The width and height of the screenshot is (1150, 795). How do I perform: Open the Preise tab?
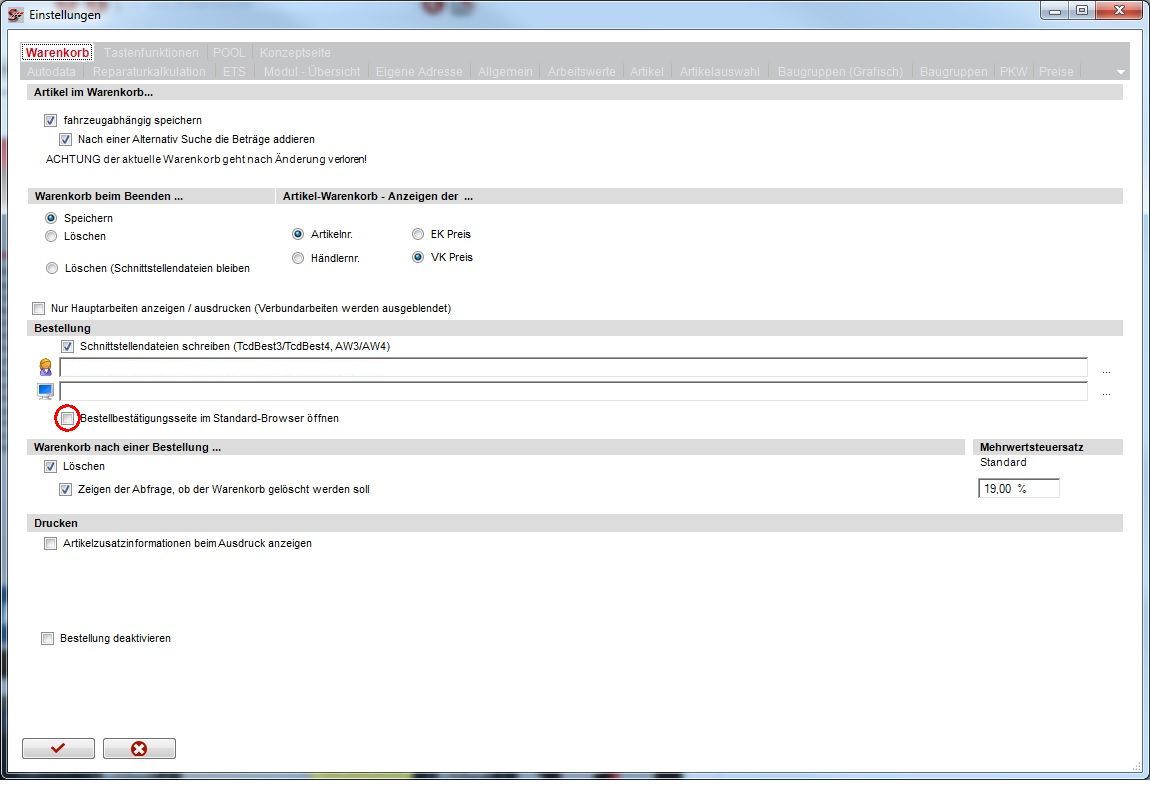click(1056, 72)
